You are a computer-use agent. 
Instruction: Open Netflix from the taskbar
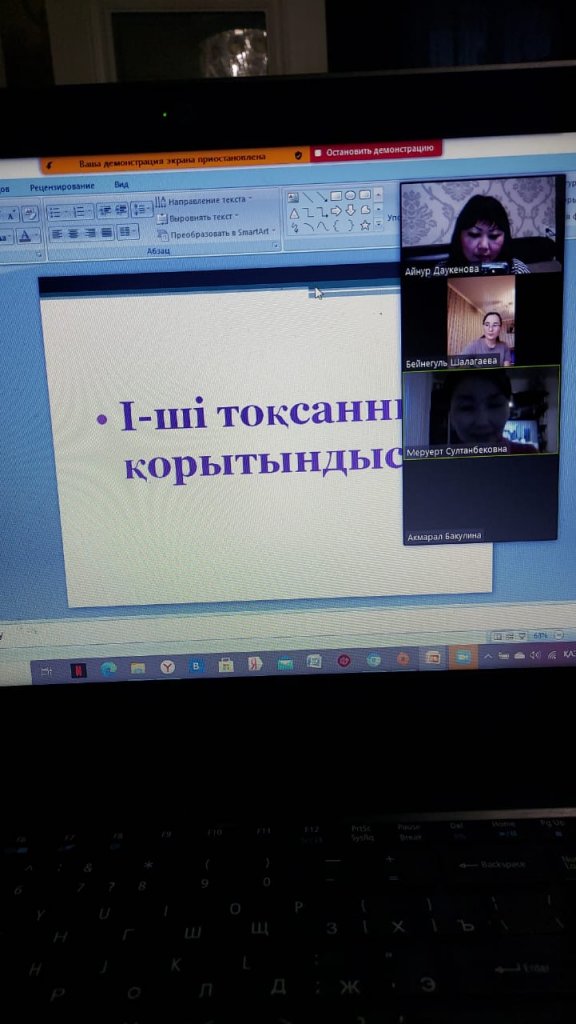78,669
